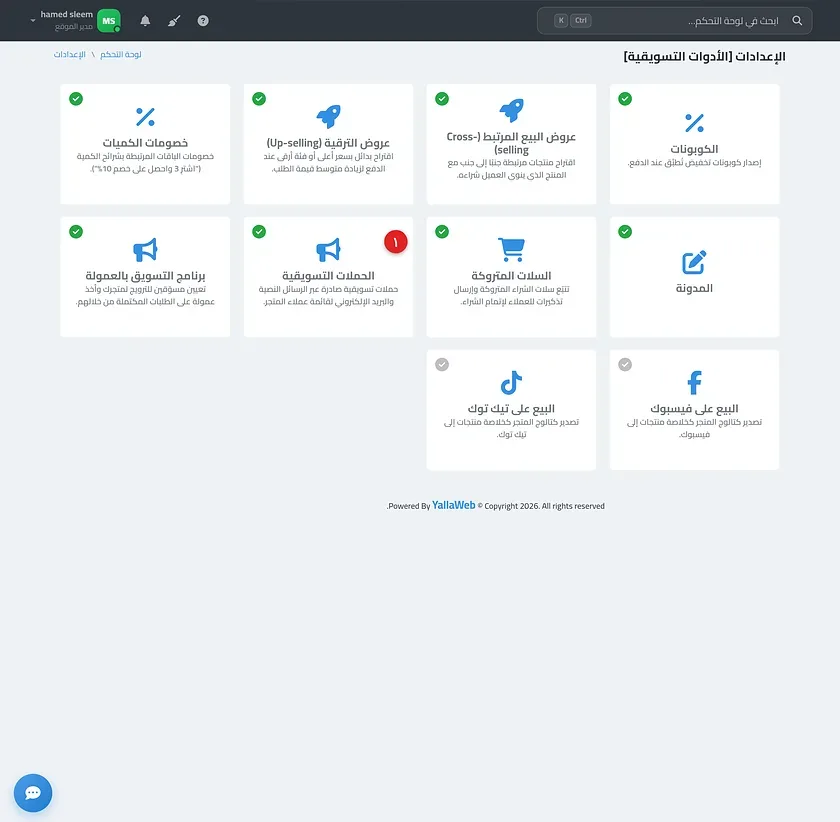Open الكوبونات card title
Viewport: 840px width, 822px height.
pos(694,149)
